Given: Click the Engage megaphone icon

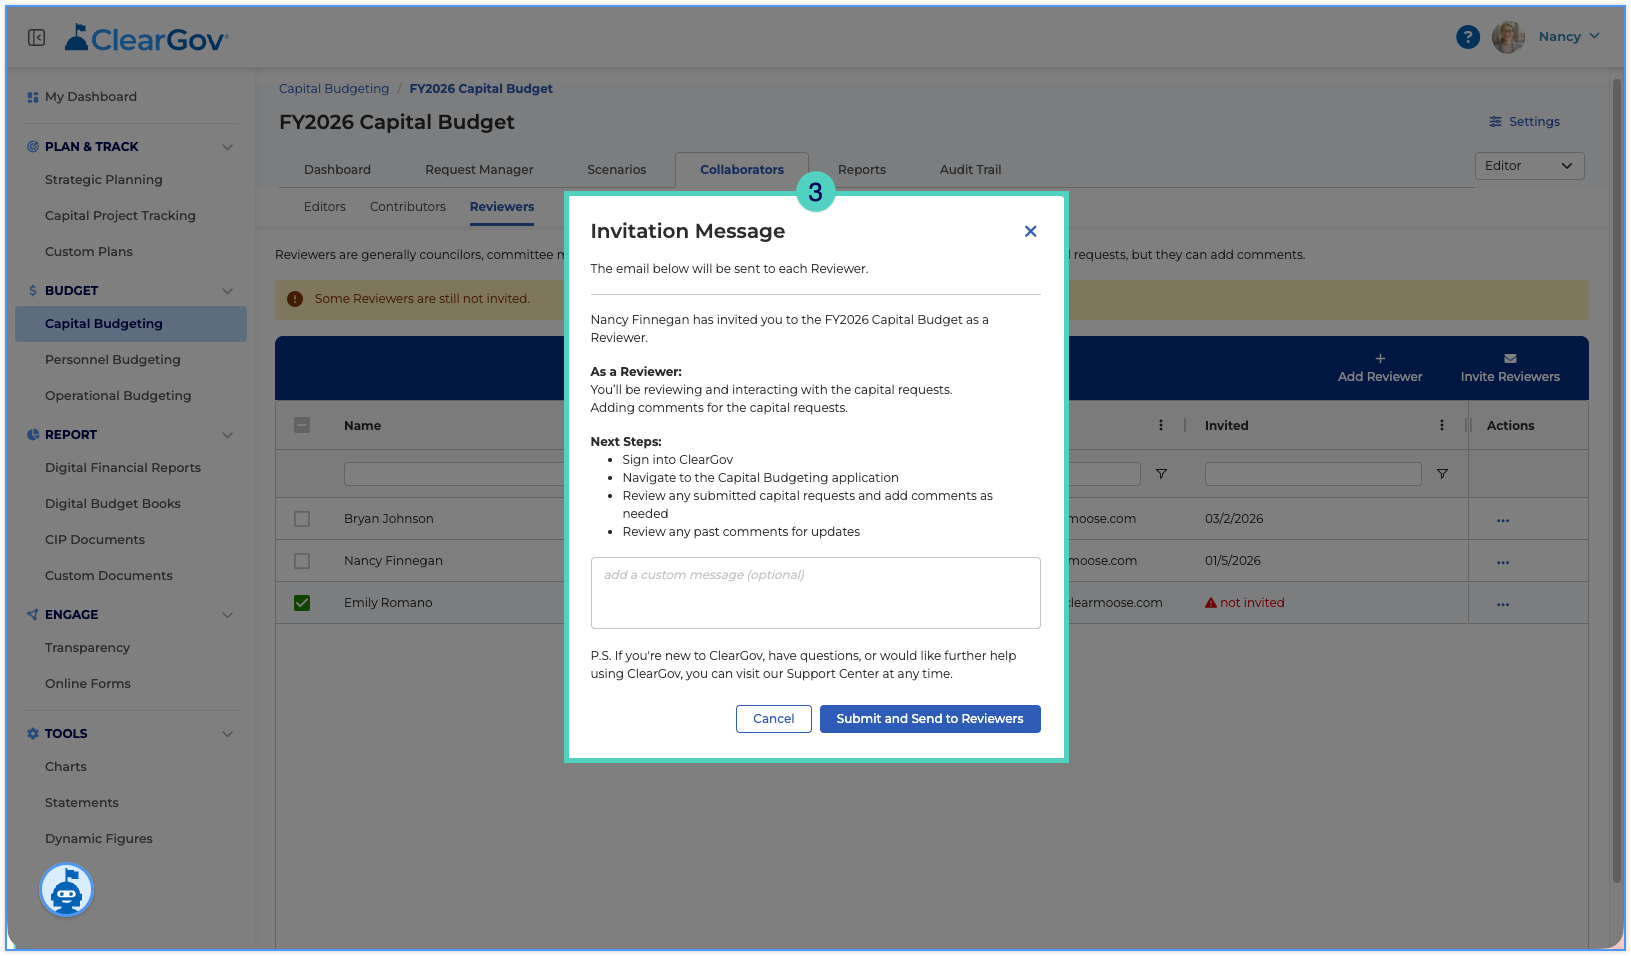Looking at the screenshot, I should coord(33,615).
